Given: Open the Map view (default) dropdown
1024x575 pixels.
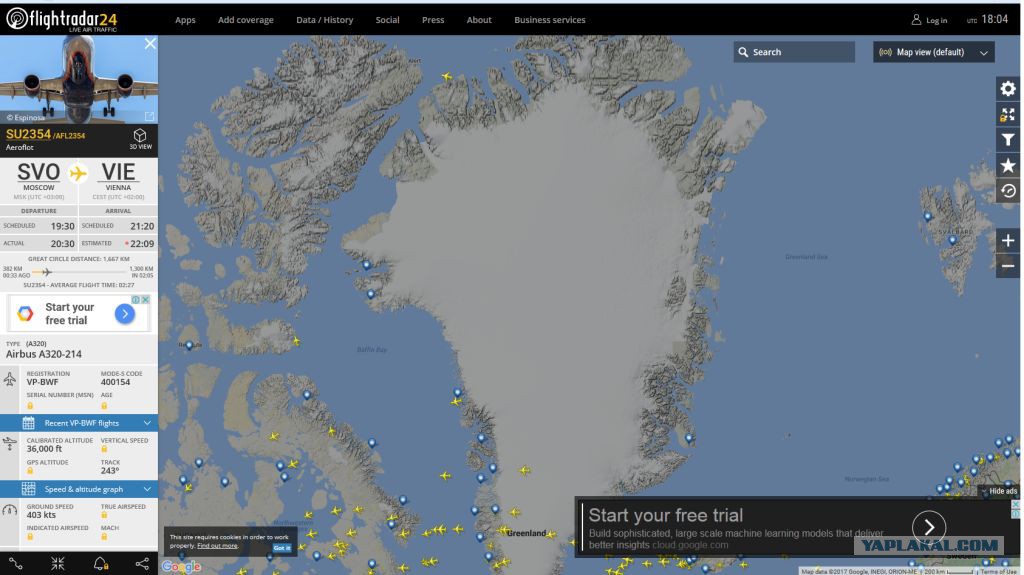Looking at the screenshot, I should point(934,52).
